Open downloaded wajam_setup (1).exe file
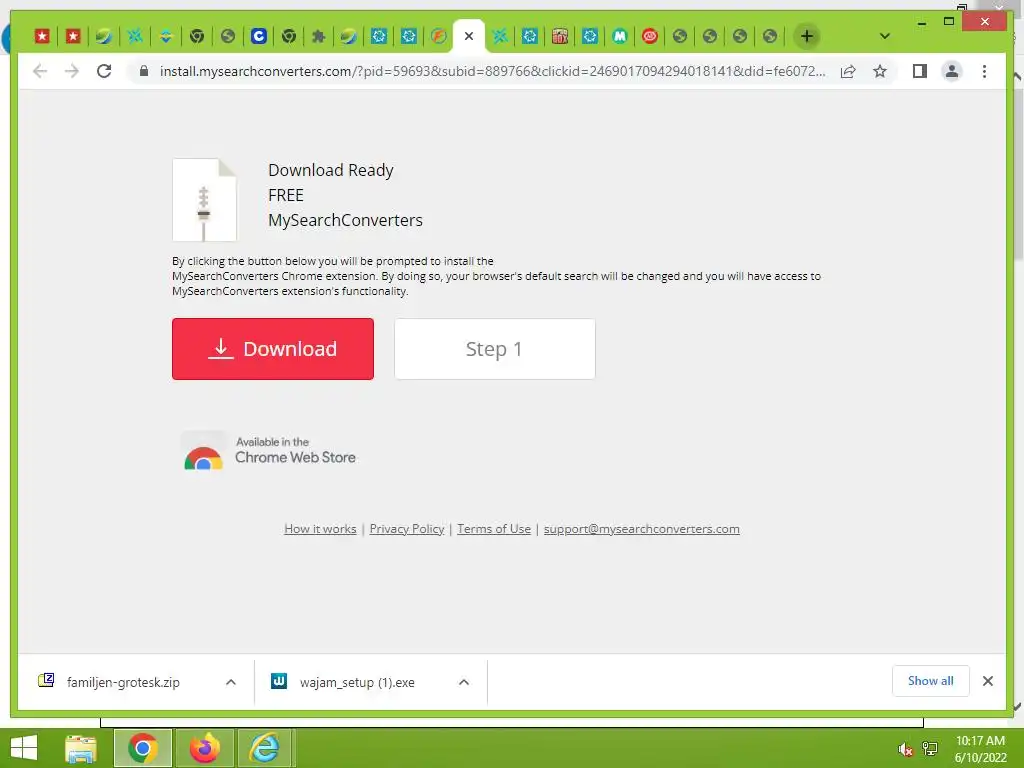 [x=356, y=682]
